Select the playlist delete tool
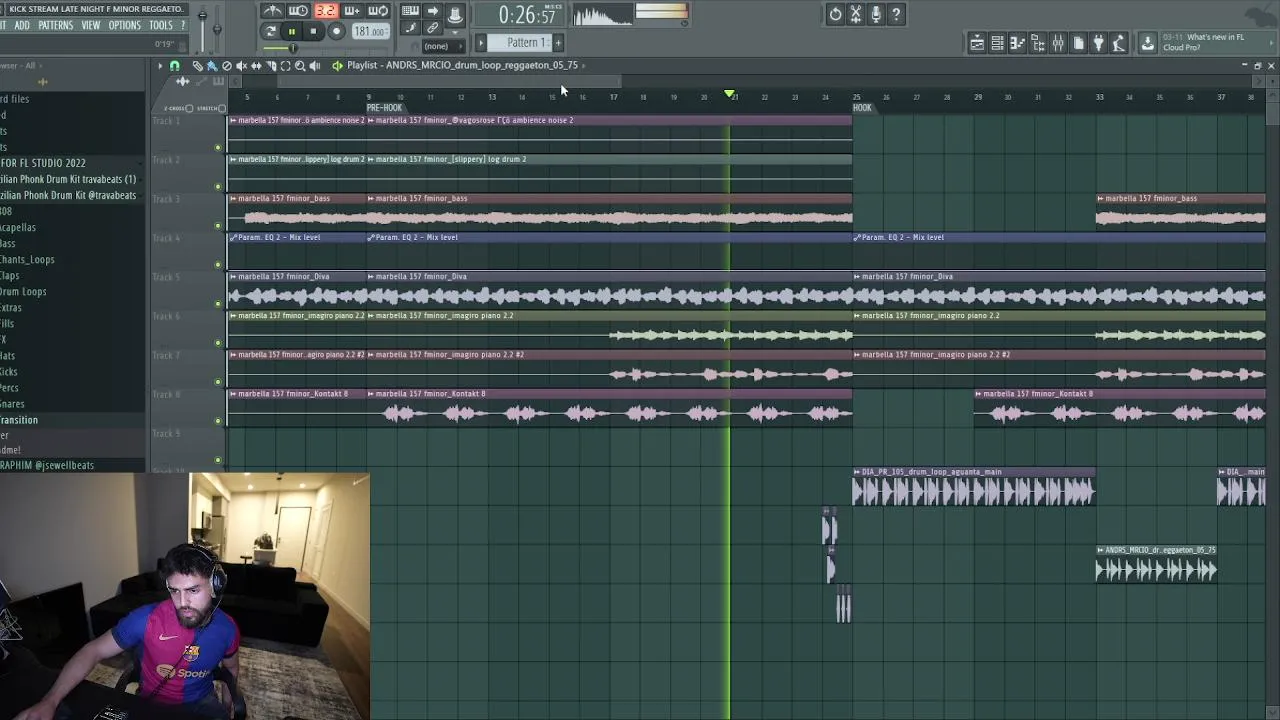Screen dimensions: 1280x720 227,66
